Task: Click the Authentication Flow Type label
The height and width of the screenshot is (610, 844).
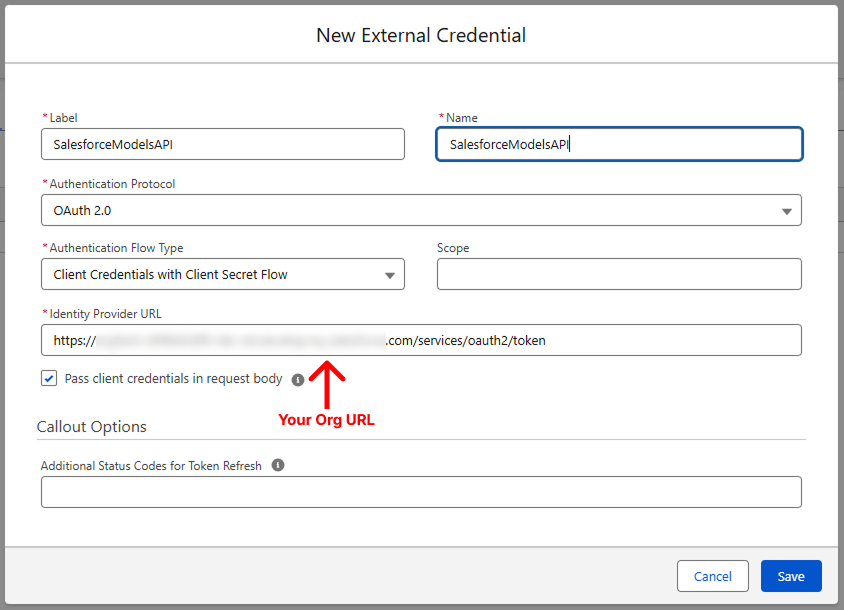Action: pos(116,248)
